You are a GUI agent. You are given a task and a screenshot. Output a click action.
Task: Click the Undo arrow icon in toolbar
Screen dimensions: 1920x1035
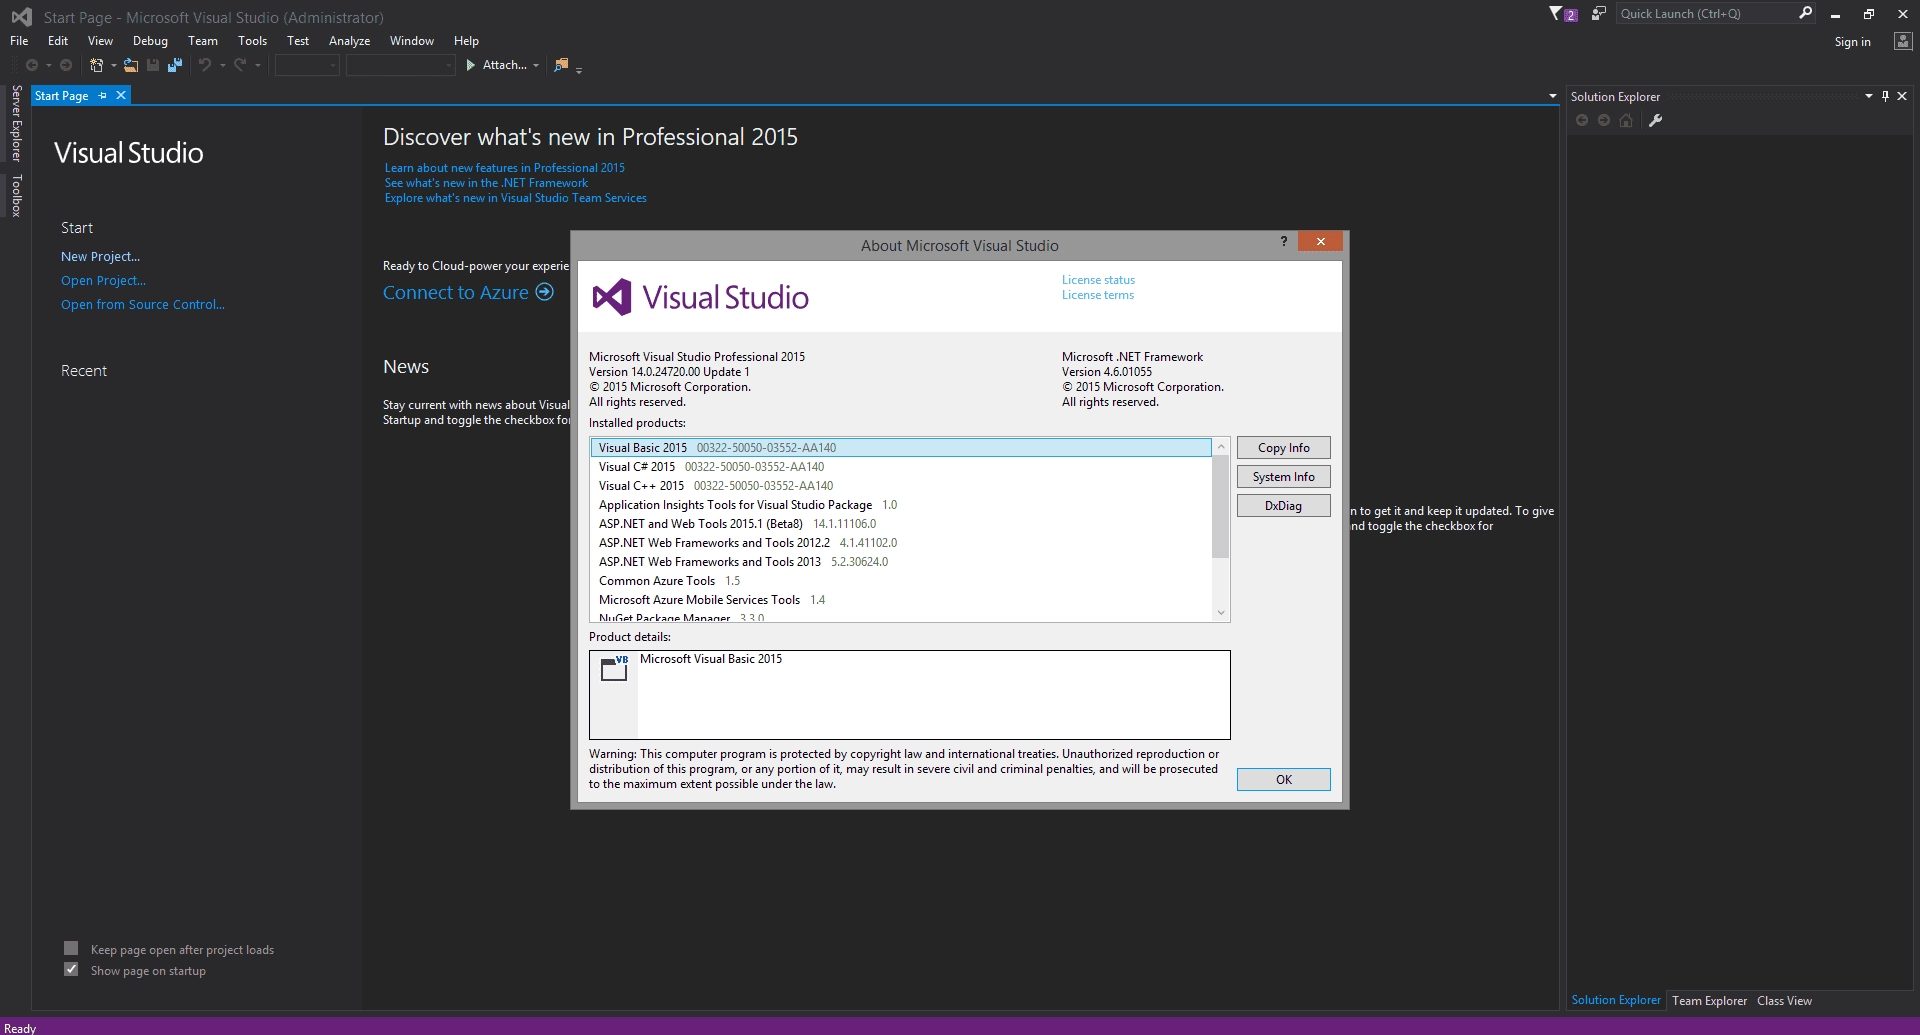205,65
